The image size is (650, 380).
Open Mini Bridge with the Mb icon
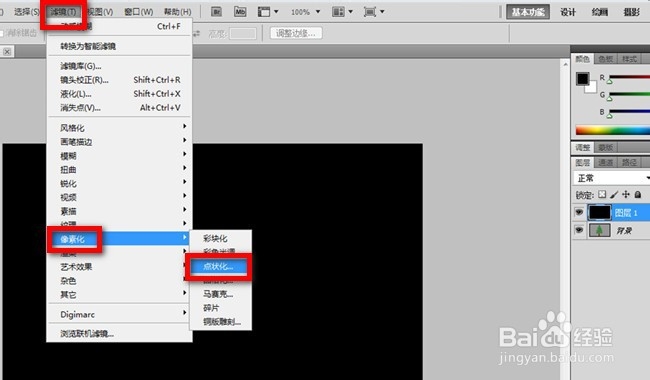(x=240, y=12)
